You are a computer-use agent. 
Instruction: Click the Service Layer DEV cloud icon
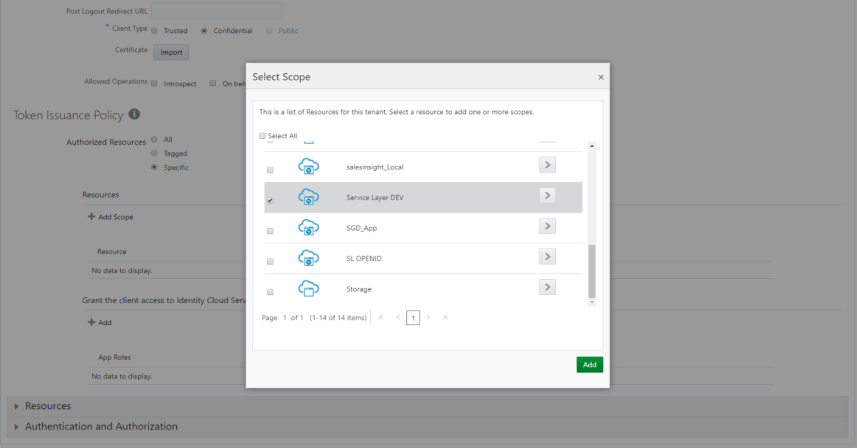click(x=308, y=197)
